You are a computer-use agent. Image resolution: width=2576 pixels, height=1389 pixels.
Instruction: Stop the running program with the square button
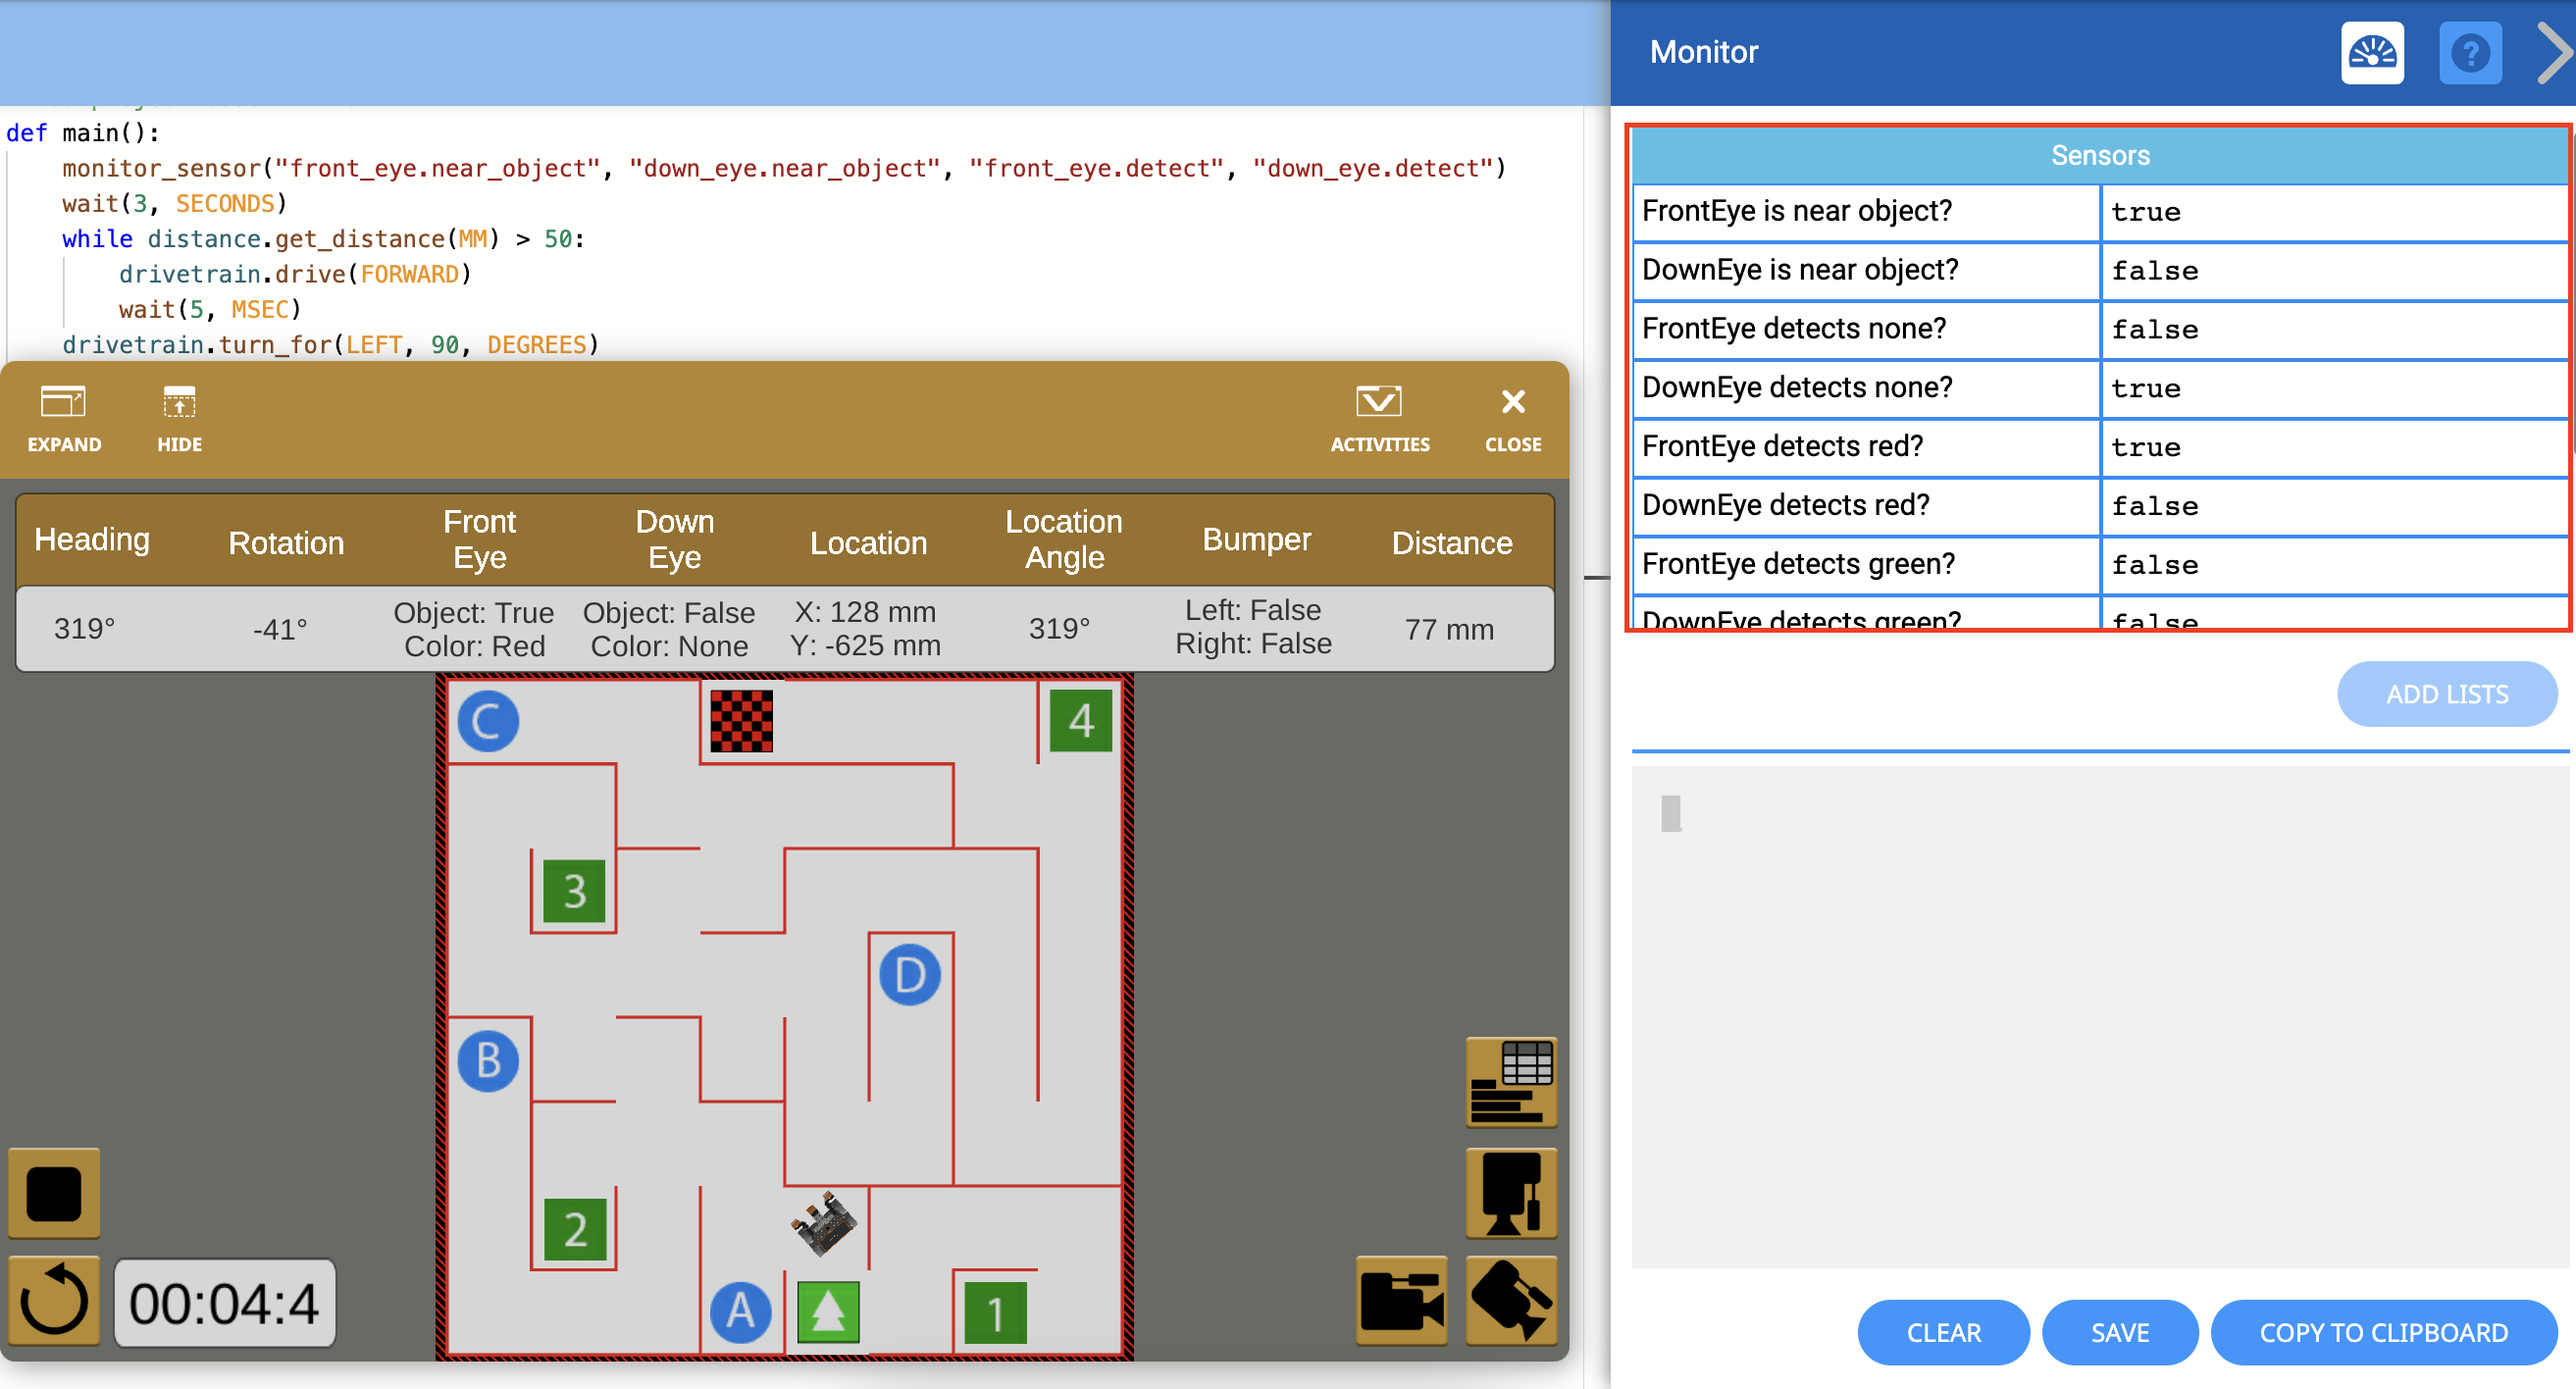point(54,1193)
